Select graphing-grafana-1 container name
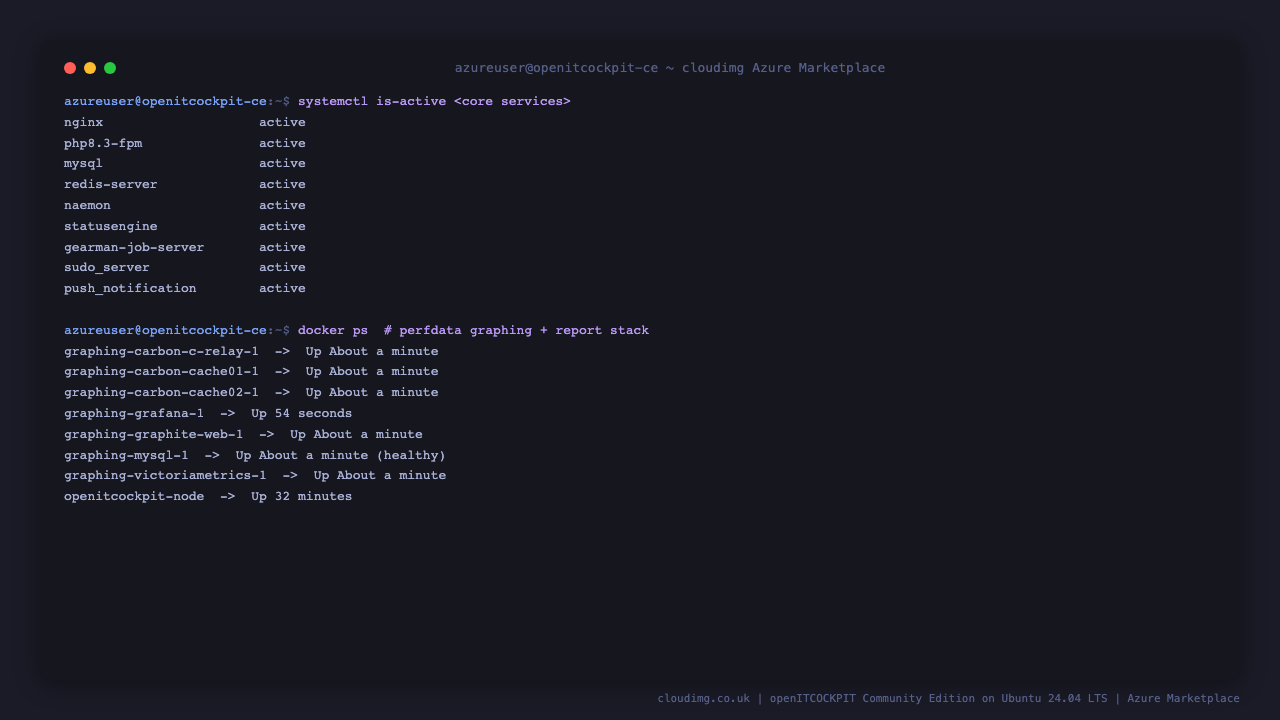 pyautogui.click(x=134, y=413)
